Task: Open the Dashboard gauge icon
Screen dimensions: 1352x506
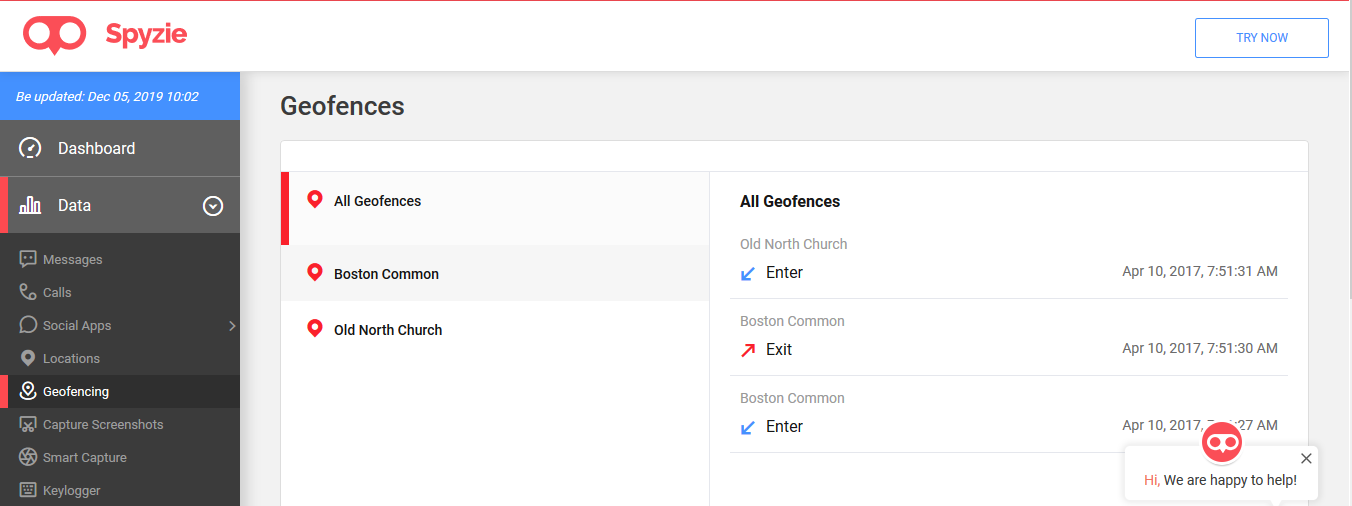Action: [x=31, y=148]
